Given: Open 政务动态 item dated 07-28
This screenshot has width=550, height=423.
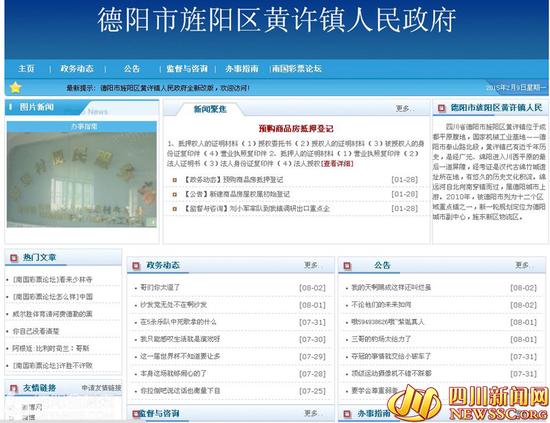Looking at the screenshot, I should [174, 374].
